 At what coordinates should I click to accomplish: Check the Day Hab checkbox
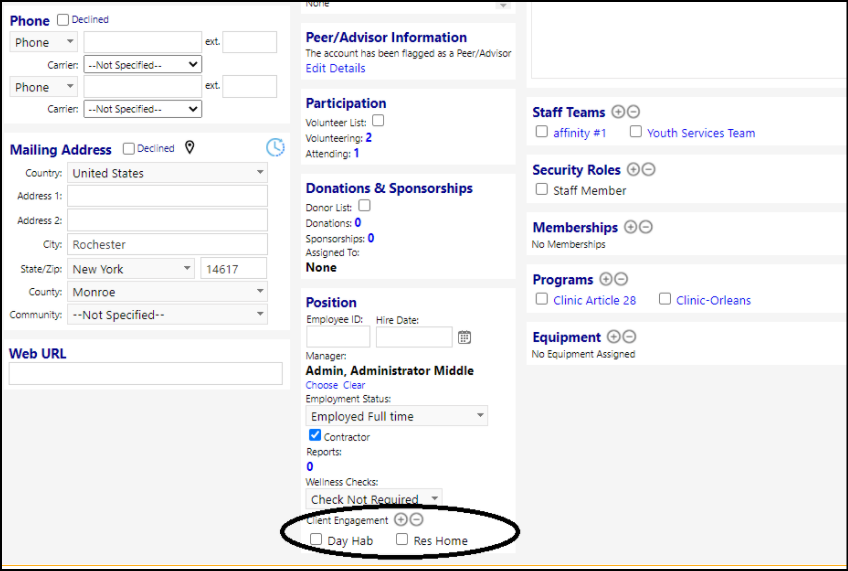click(316, 539)
